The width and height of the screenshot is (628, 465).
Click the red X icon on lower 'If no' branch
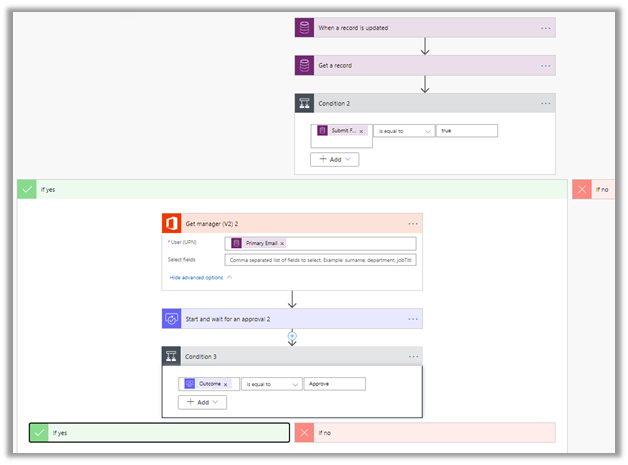click(305, 433)
